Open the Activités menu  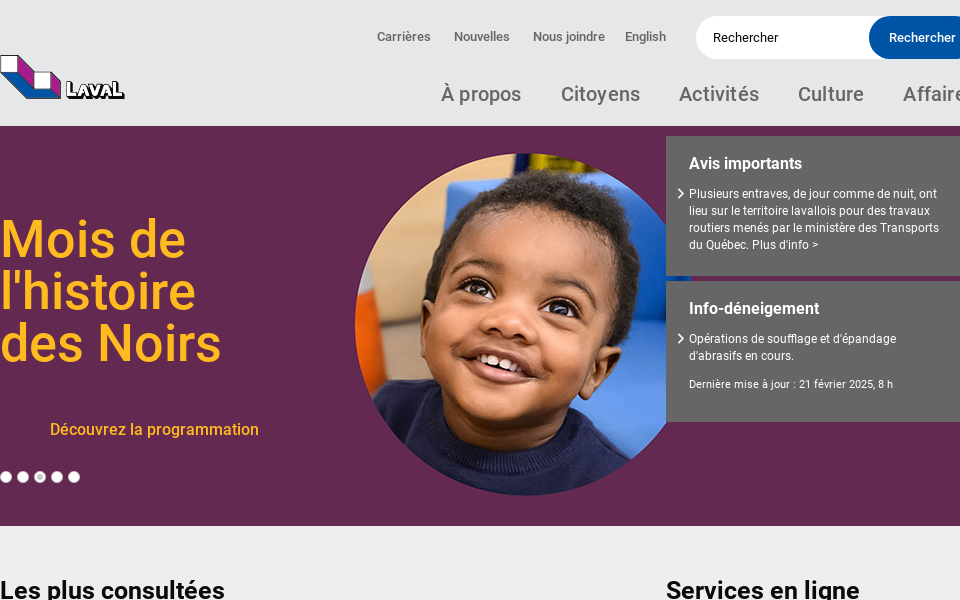[x=719, y=94]
